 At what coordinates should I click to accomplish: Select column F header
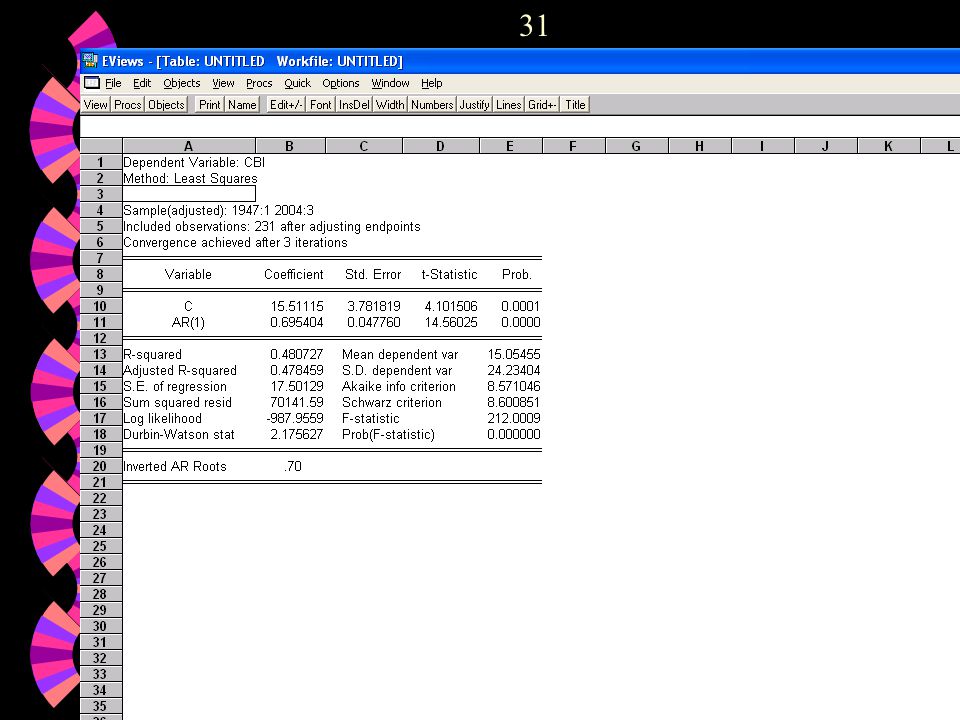[x=573, y=146]
